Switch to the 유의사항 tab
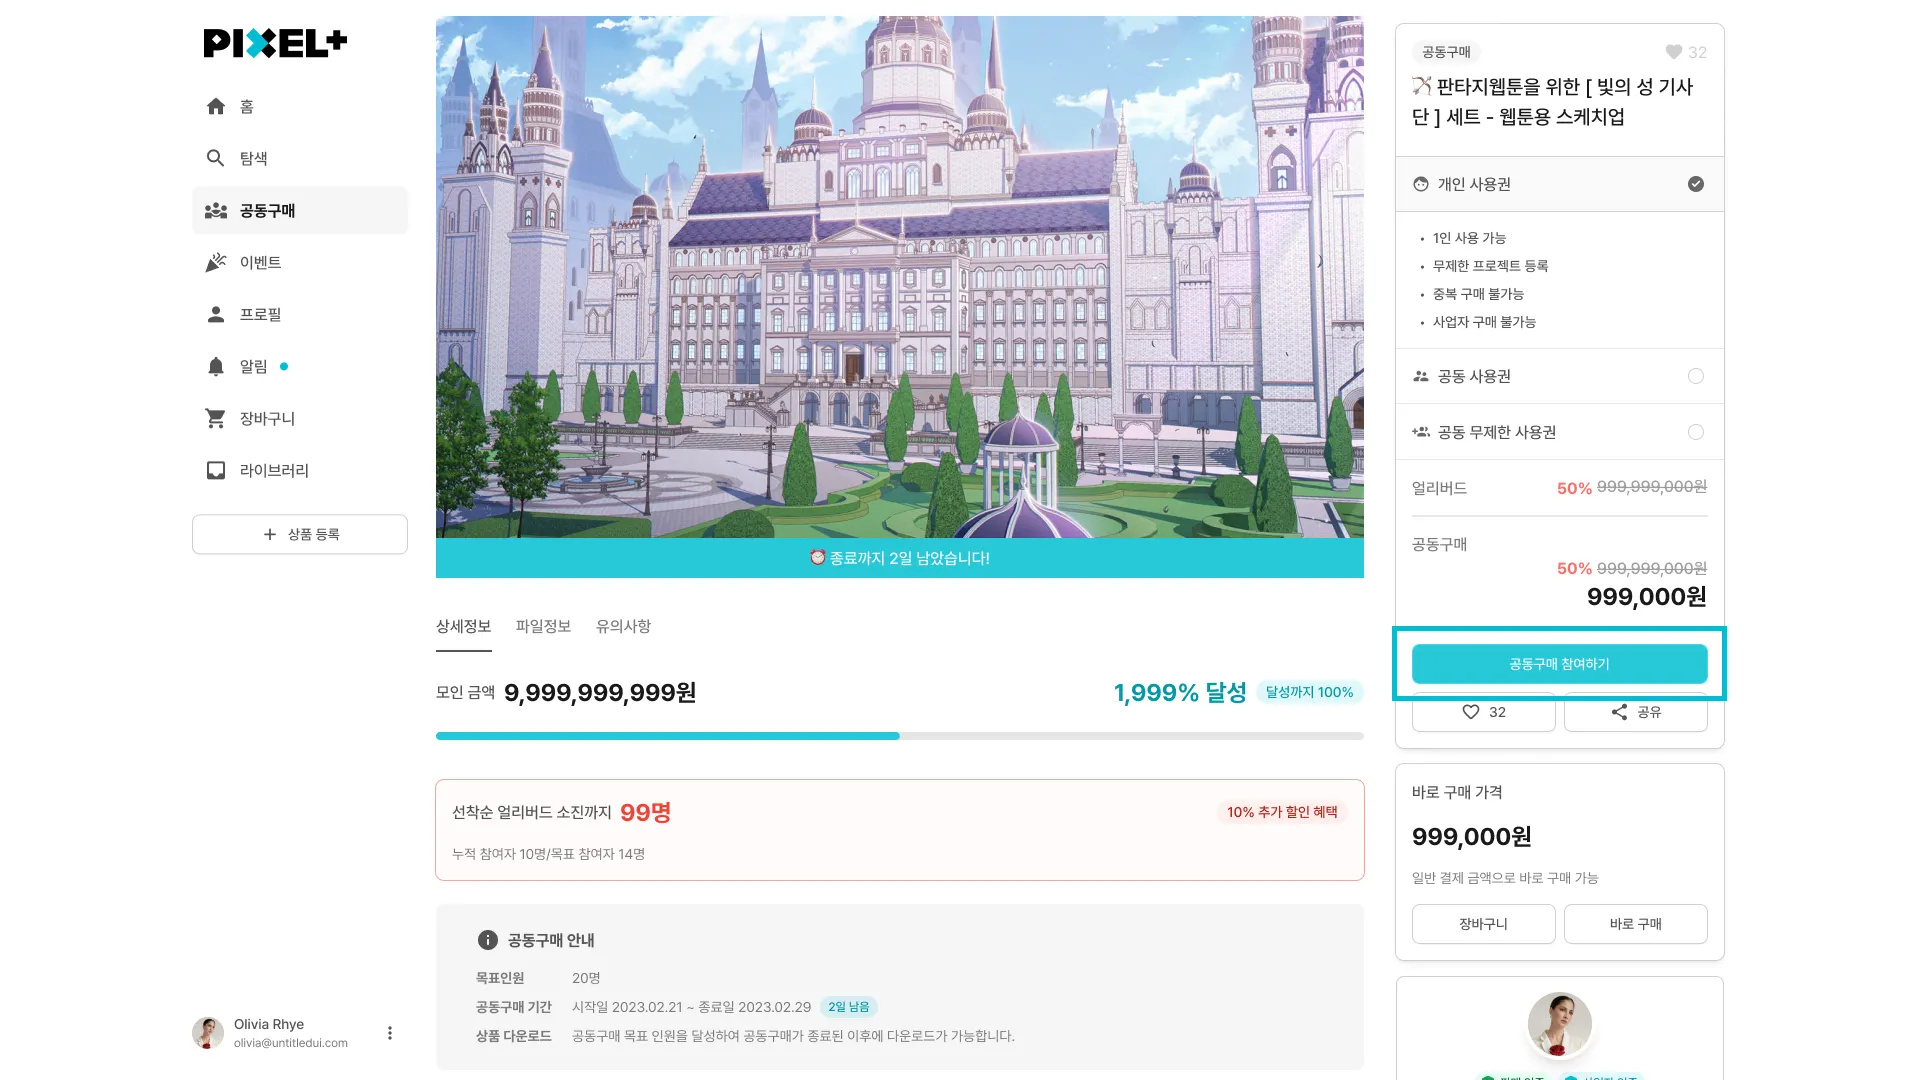Image resolution: width=1920 pixels, height=1080 pixels. 623,626
